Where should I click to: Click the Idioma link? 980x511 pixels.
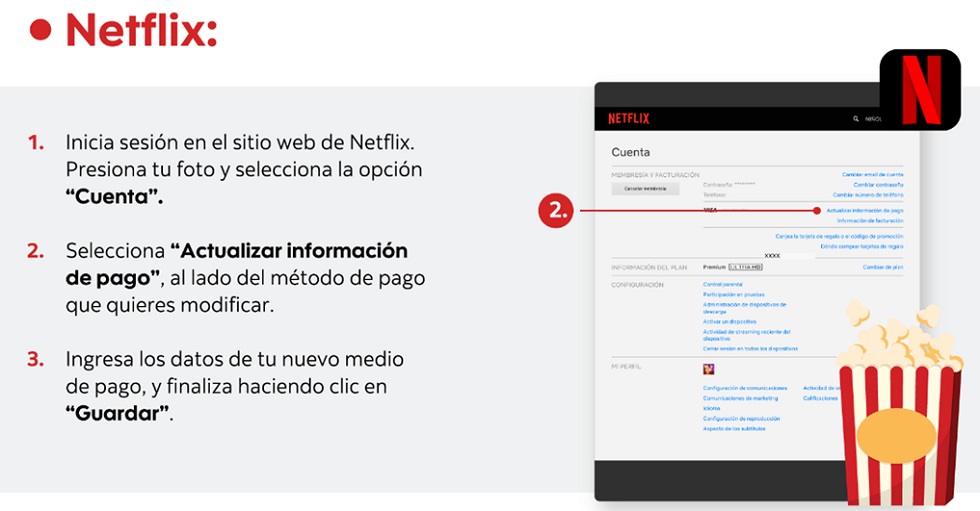pos(711,409)
